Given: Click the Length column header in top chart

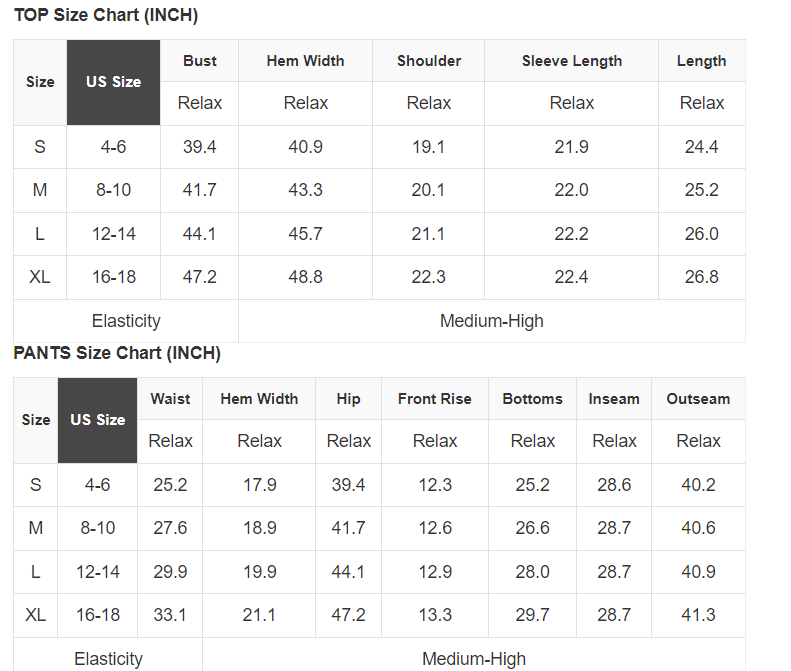Looking at the screenshot, I should (x=701, y=61).
